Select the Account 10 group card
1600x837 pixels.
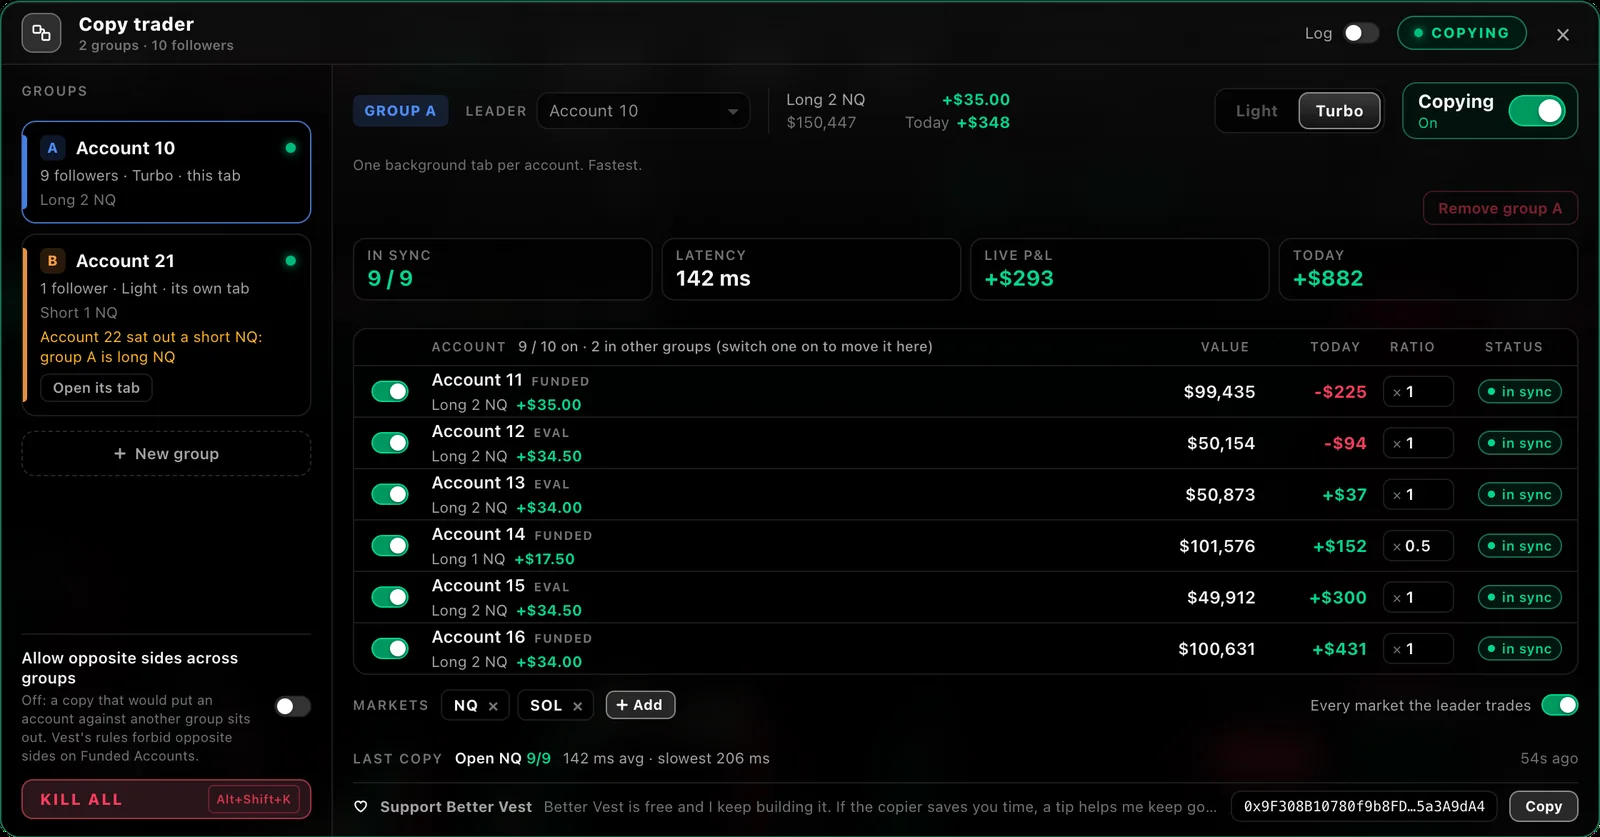tap(166, 172)
